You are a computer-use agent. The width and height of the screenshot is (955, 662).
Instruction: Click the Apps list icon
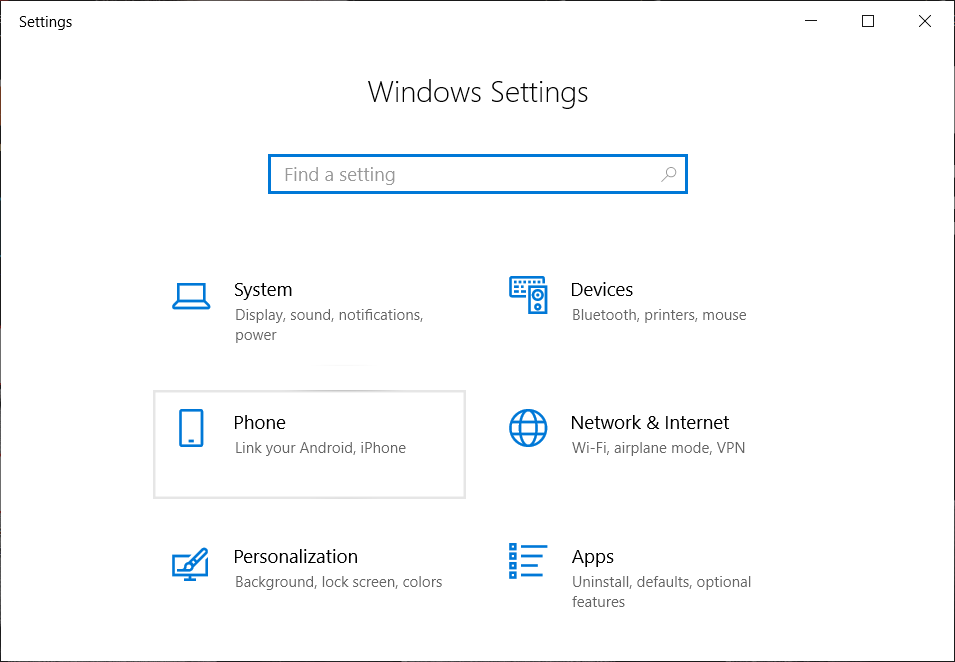[x=528, y=562]
